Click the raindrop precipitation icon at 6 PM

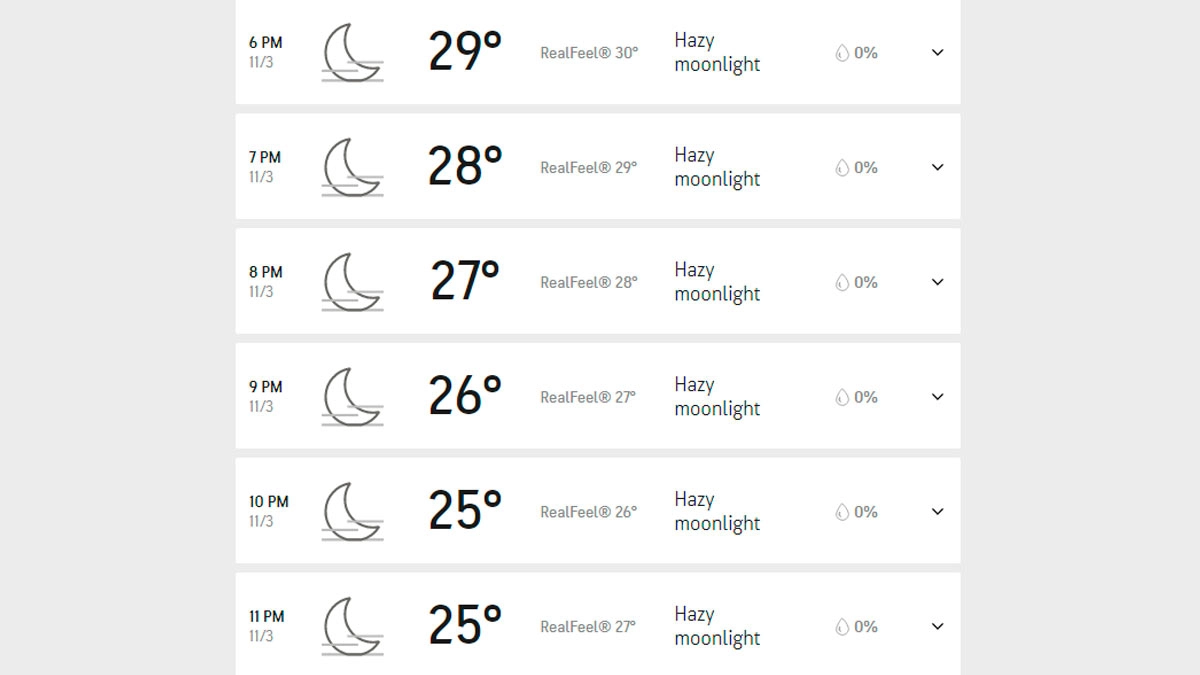842,53
